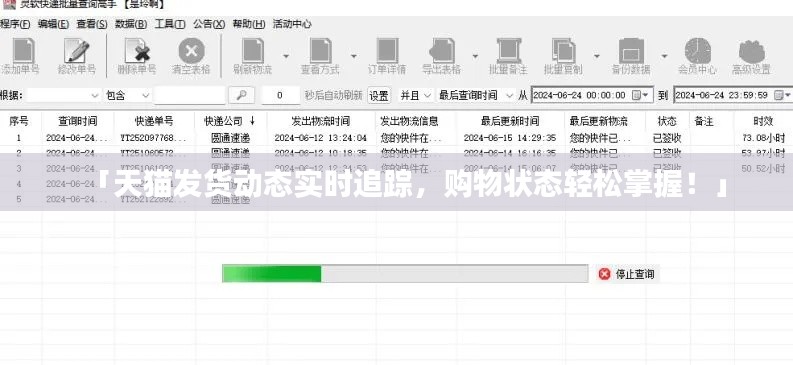Click the green query progress bar
793x365 pixels.
pos(405,273)
